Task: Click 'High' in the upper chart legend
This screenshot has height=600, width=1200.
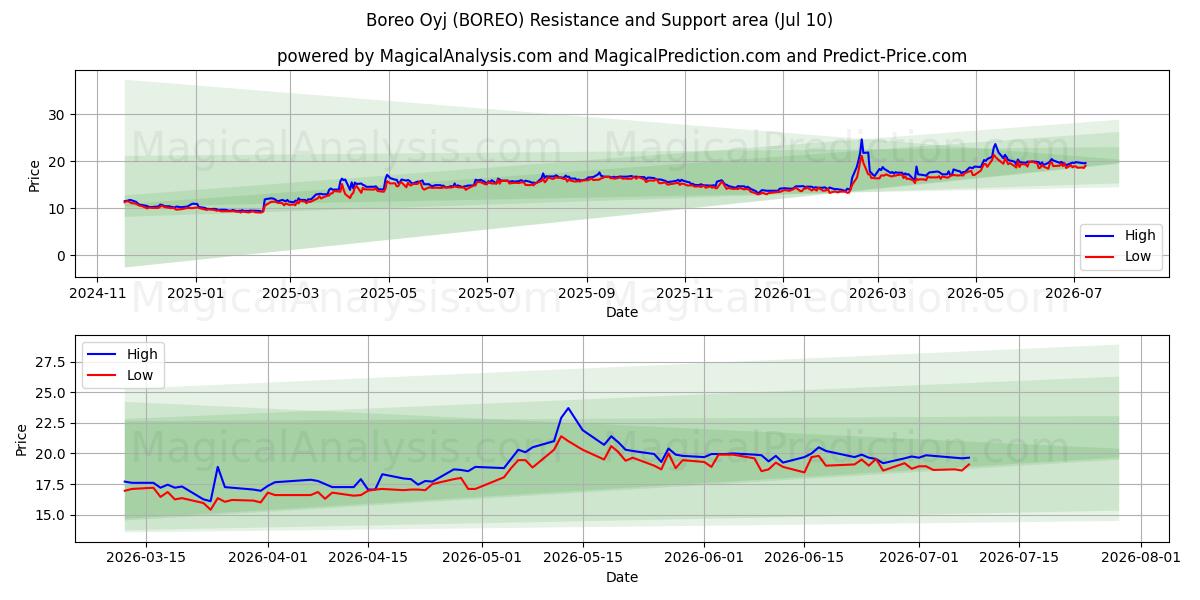Action: click(1139, 236)
